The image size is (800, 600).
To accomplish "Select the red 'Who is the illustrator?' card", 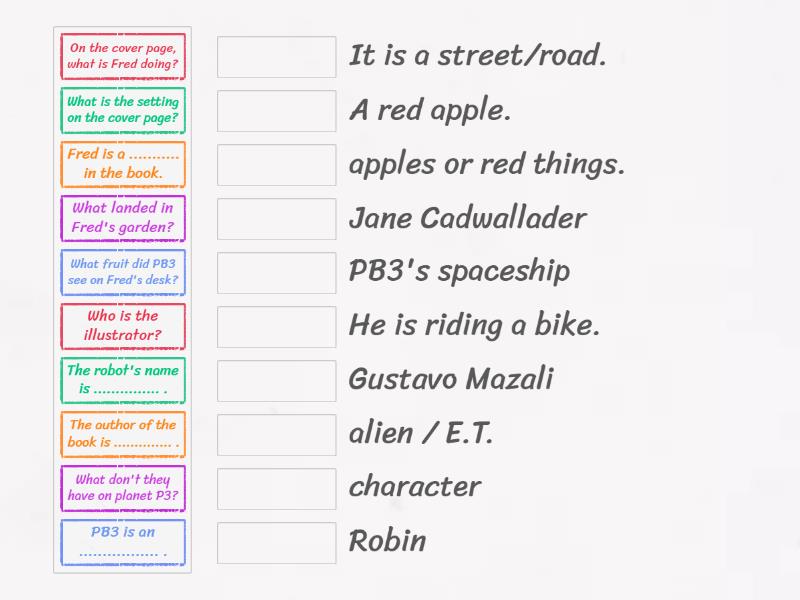I will click(122, 325).
